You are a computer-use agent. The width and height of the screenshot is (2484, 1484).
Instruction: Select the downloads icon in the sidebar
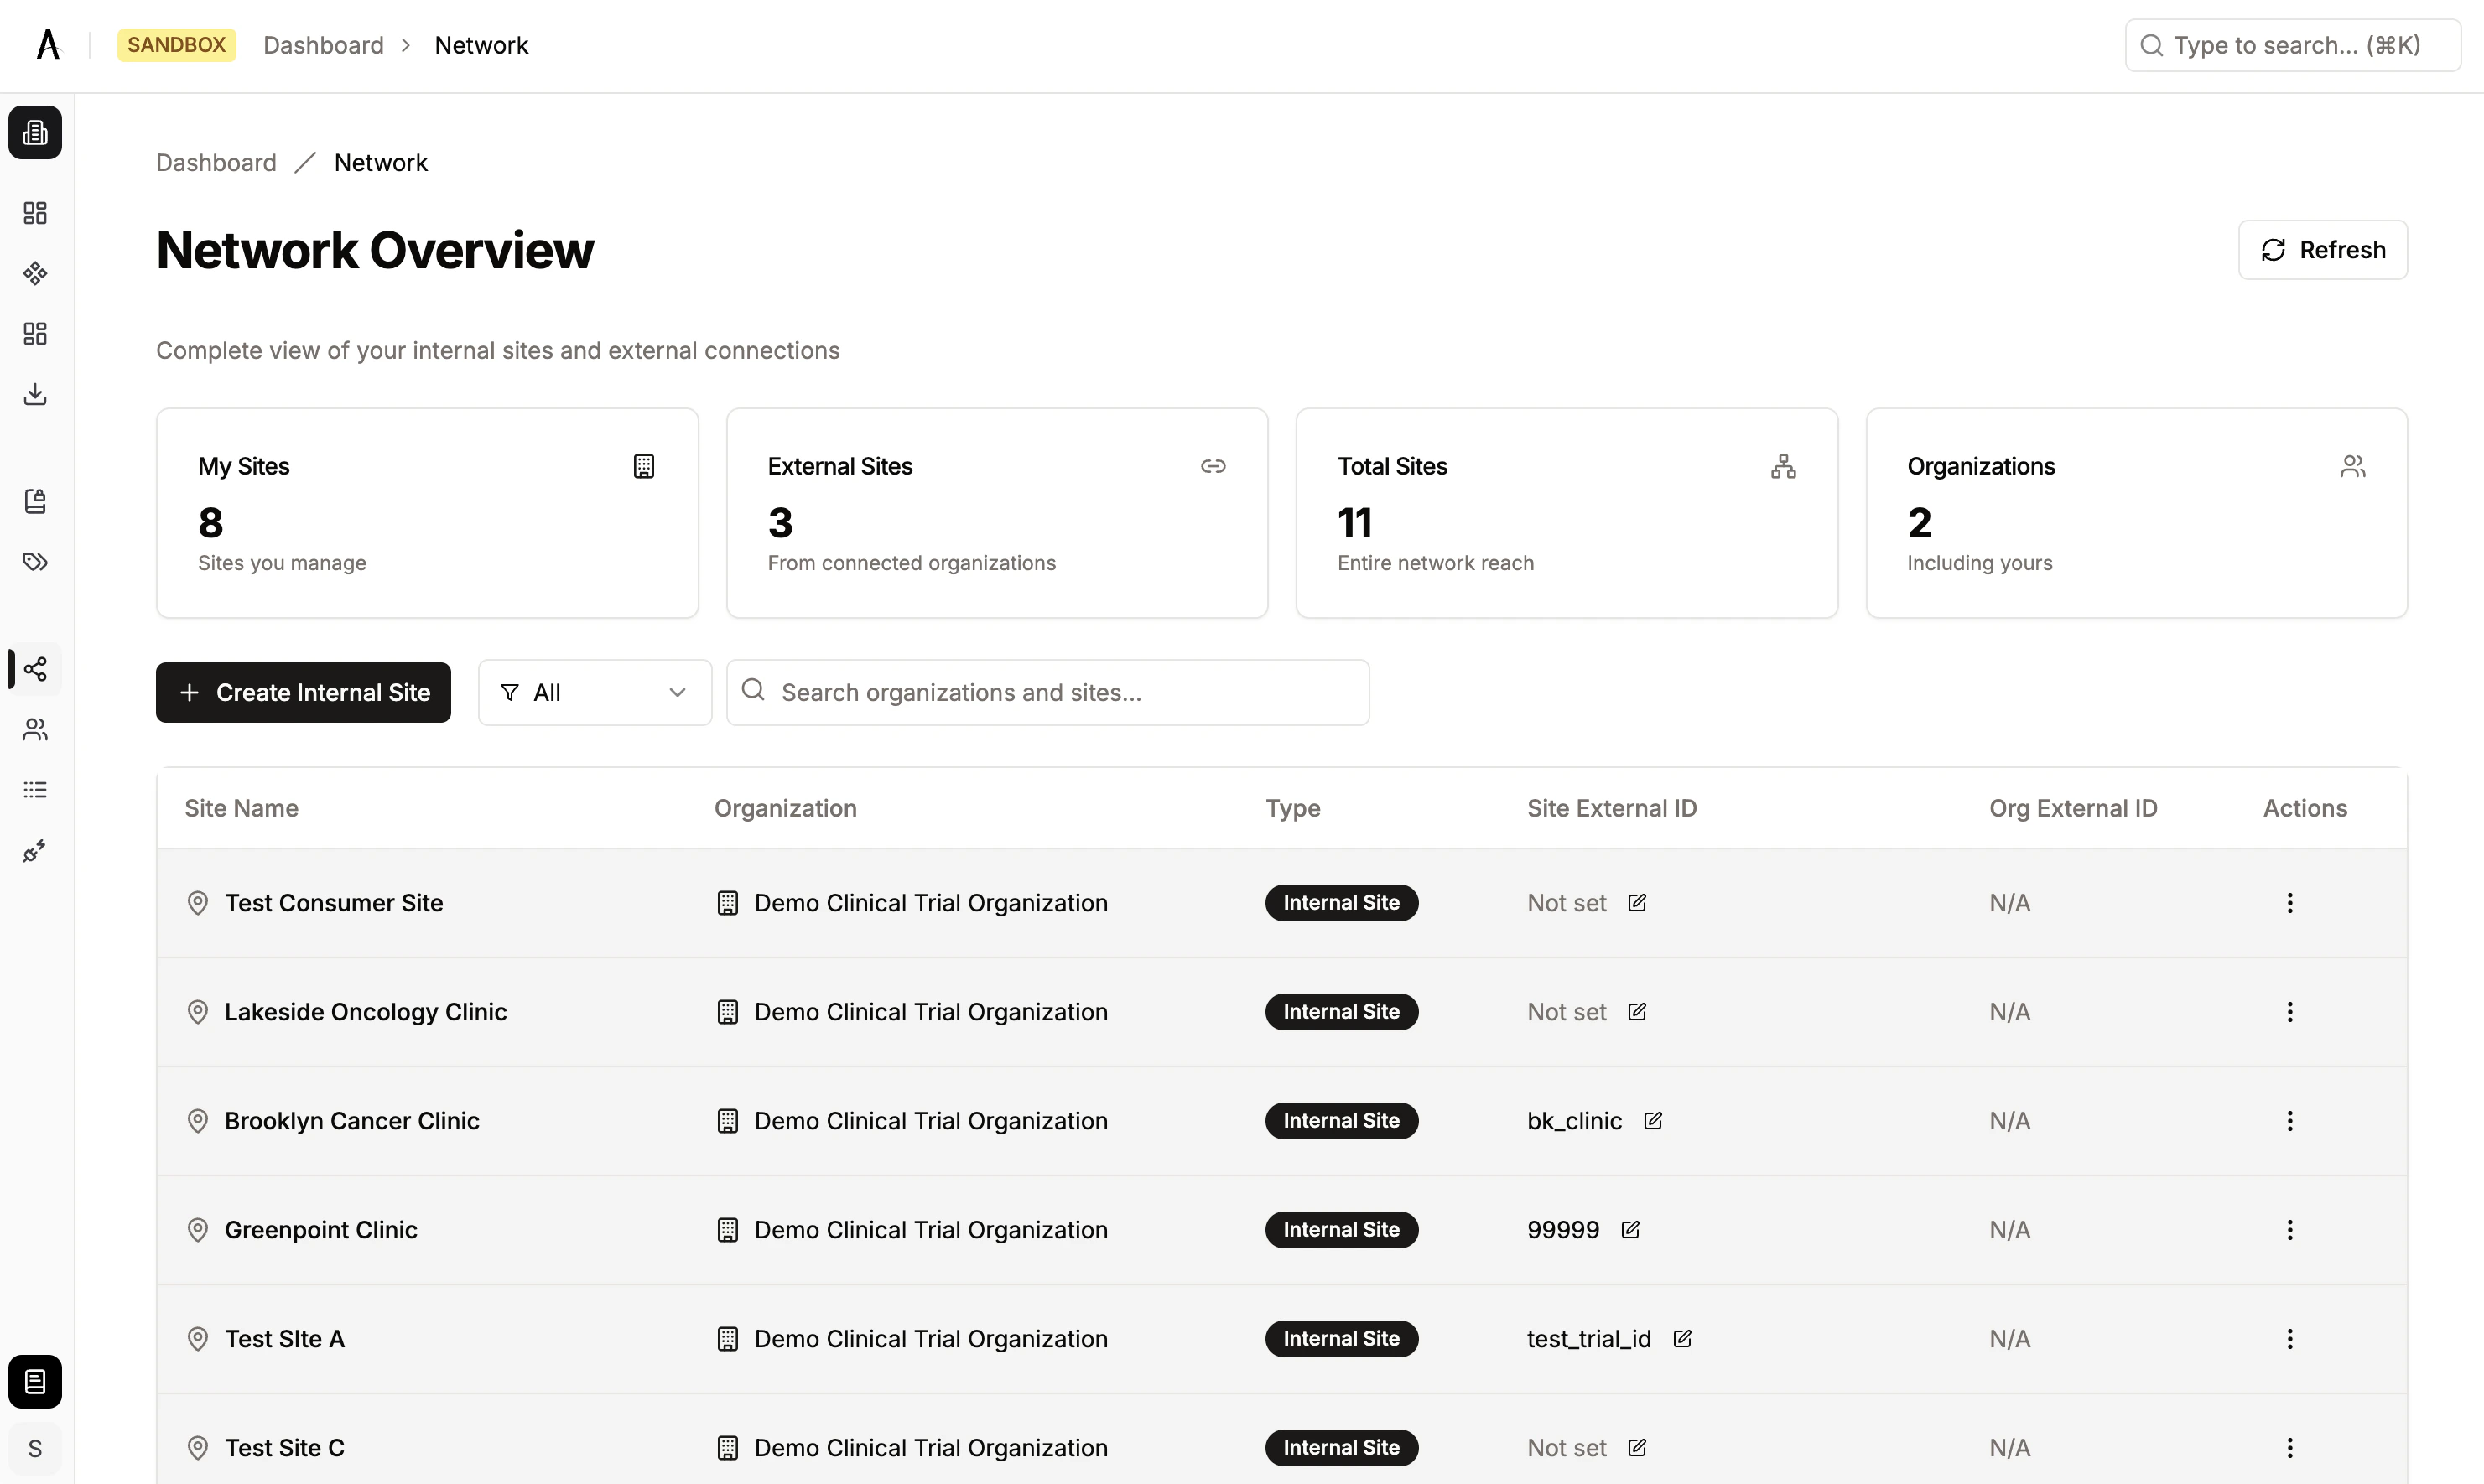point(34,393)
